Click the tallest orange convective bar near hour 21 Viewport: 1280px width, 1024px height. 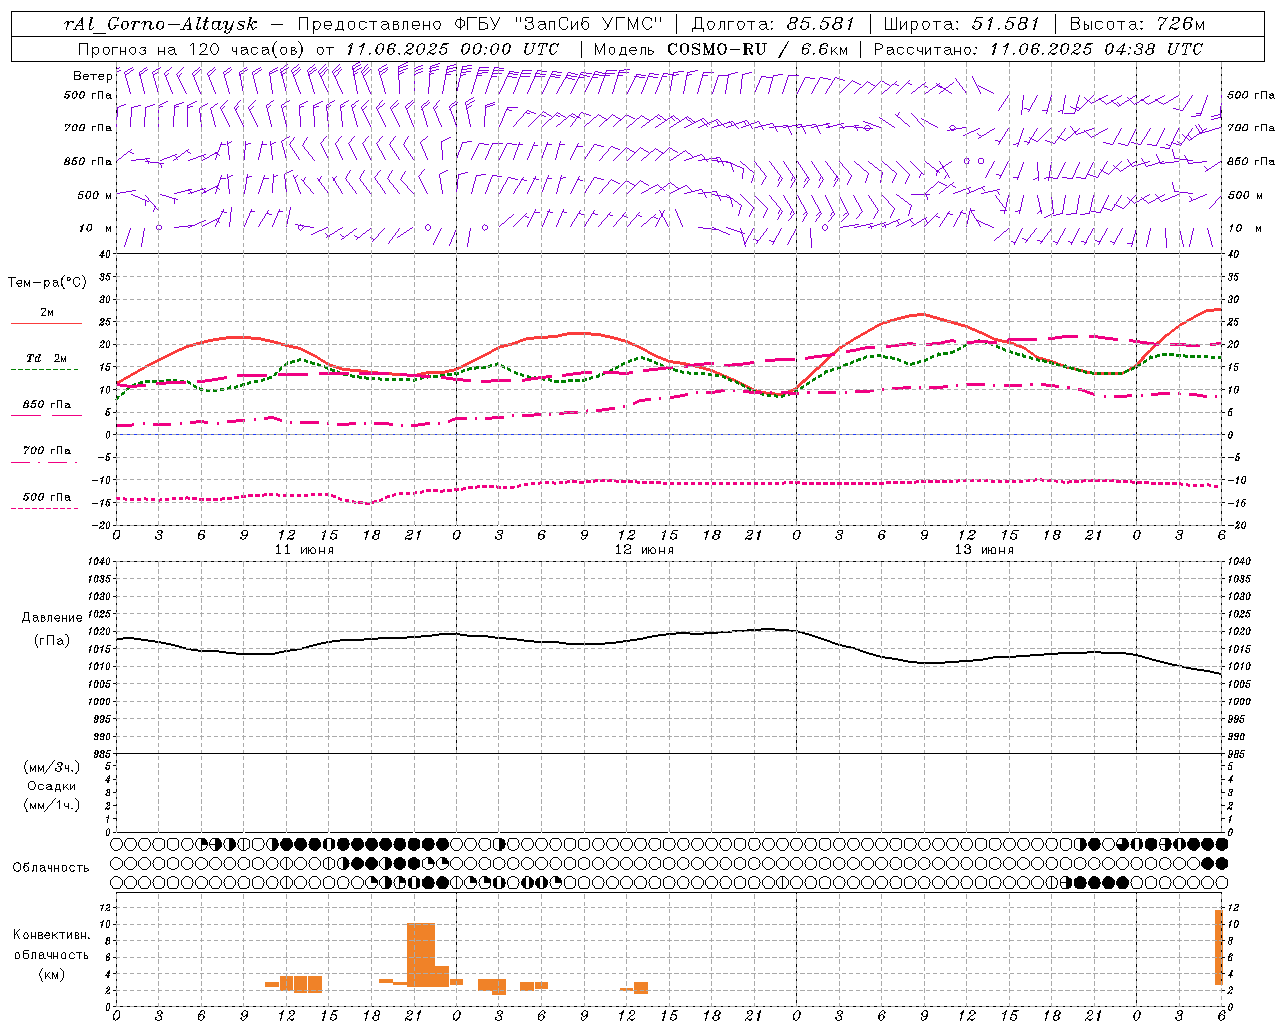click(421, 955)
